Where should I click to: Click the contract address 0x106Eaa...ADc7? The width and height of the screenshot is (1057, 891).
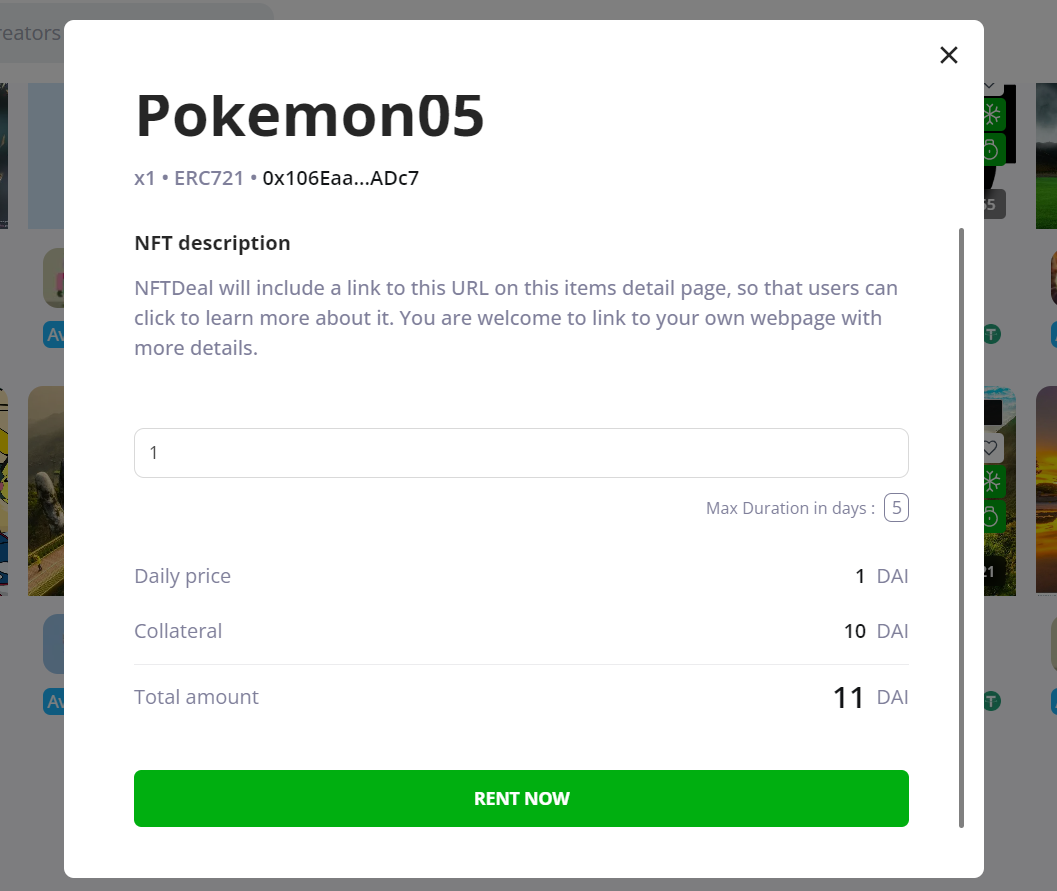coord(340,179)
